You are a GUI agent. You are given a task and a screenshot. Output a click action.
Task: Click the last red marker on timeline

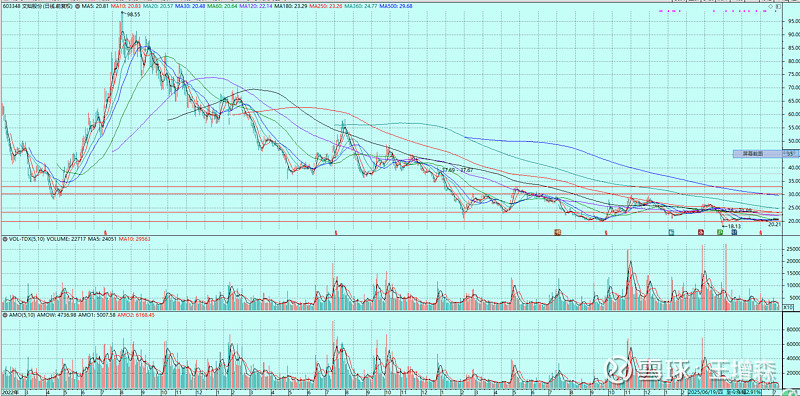pos(761,232)
